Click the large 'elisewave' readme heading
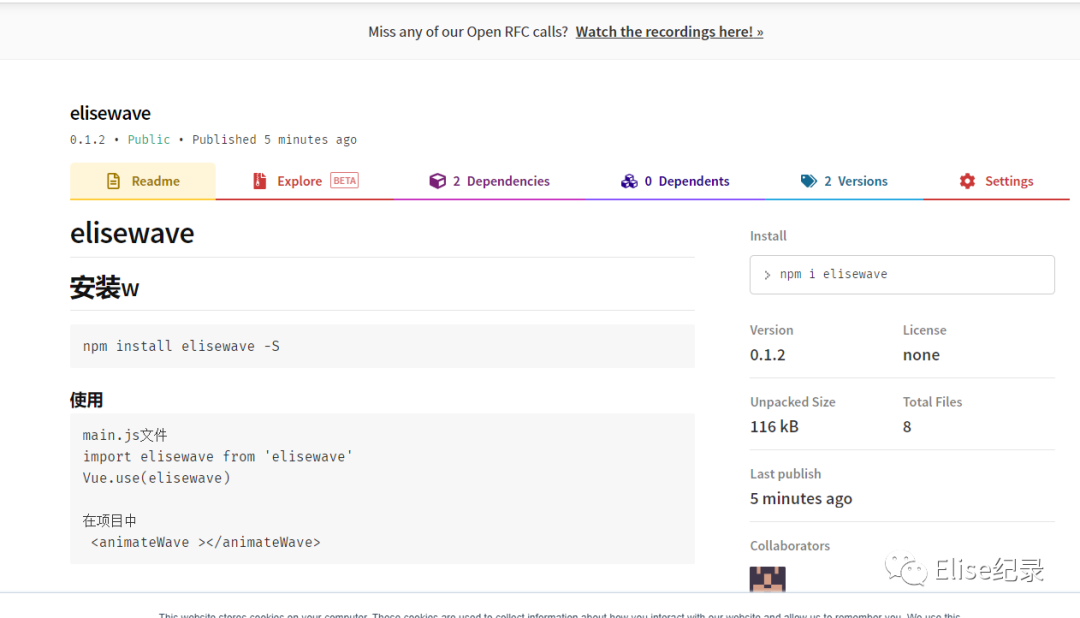The width and height of the screenshot is (1080, 618). (132, 233)
